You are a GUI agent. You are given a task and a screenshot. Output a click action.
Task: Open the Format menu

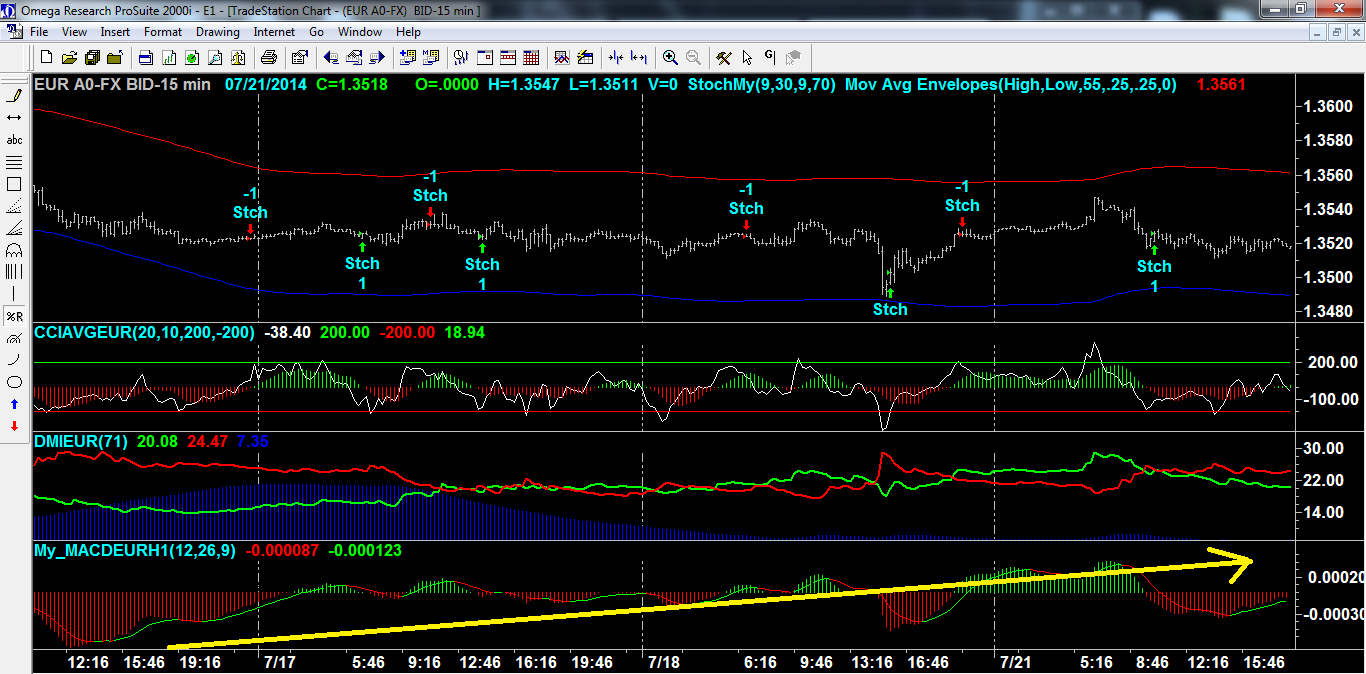pos(162,32)
